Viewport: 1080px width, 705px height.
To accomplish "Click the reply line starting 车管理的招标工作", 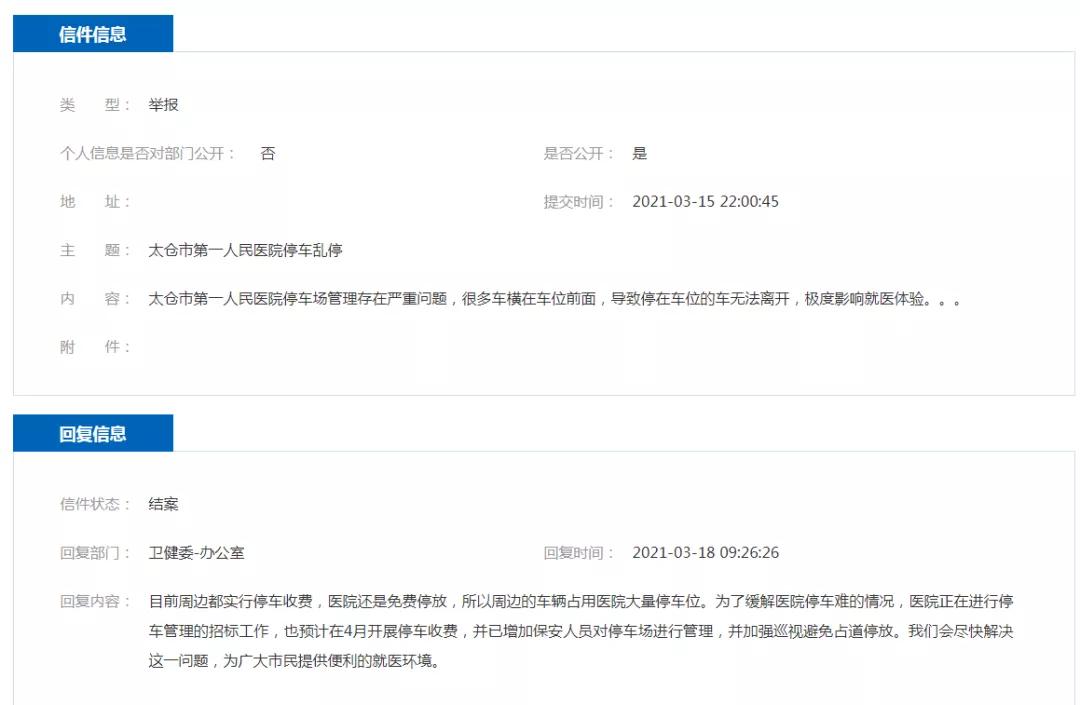I will (581, 631).
